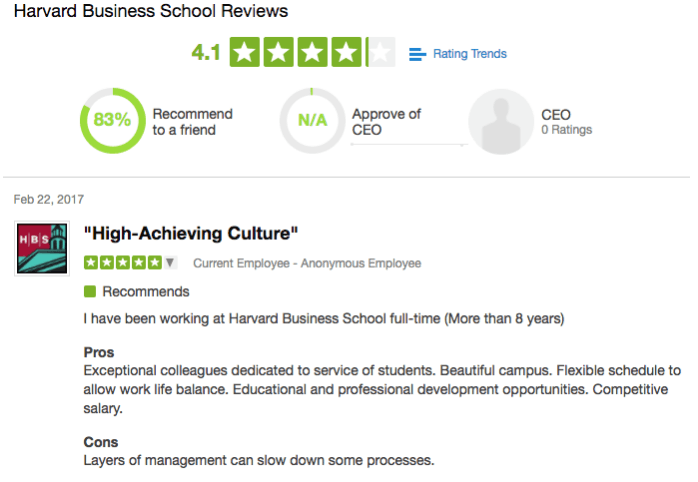Open the "High-Achieving Culture" review title
698x482 pixels.
[191, 234]
